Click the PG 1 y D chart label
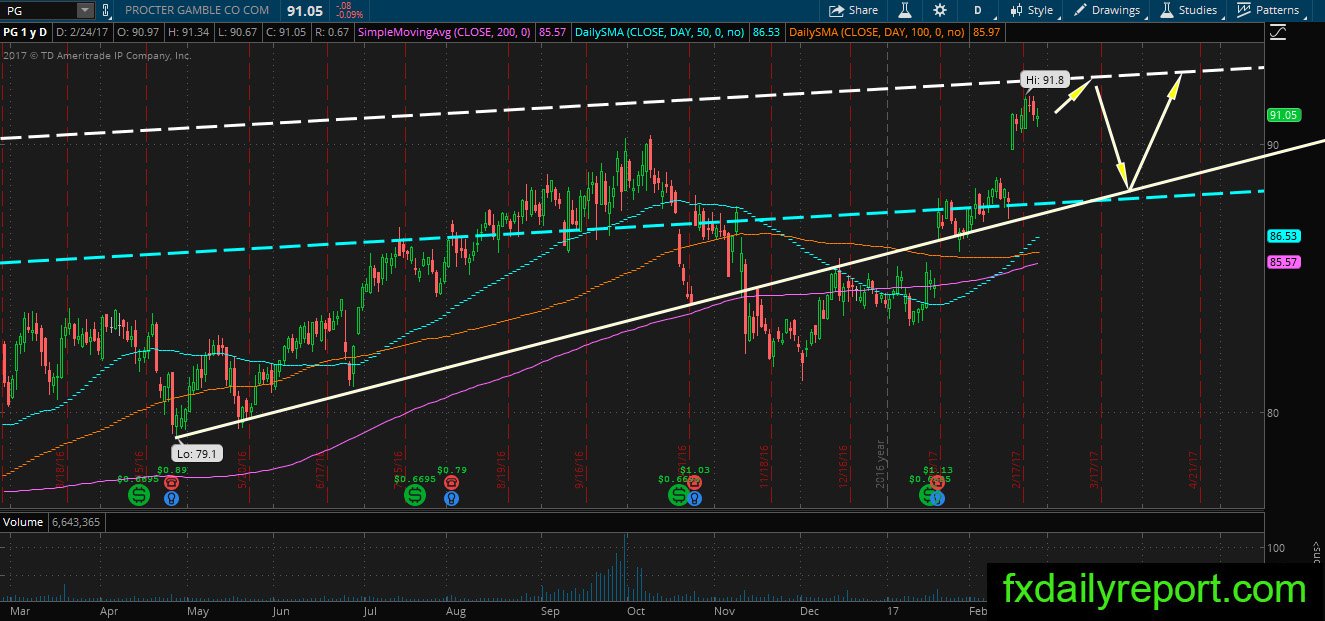The image size is (1325, 621). coord(23,33)
